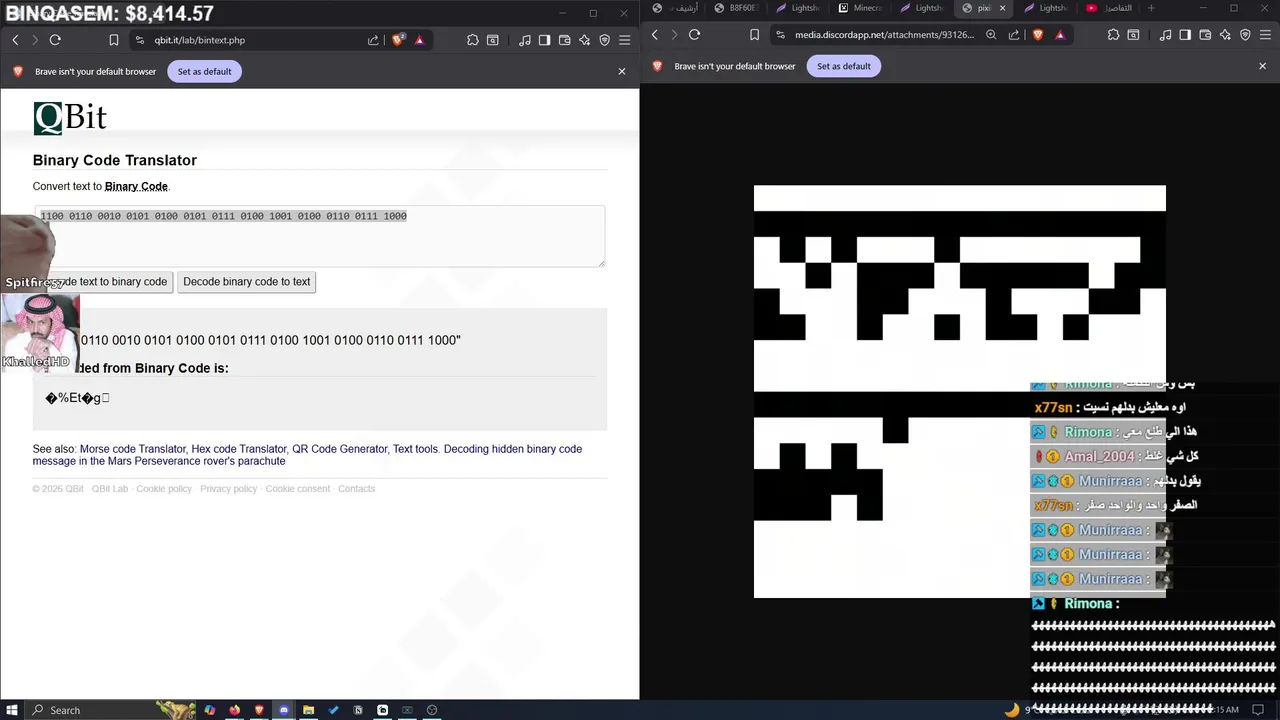Bookmark the qbit.it page
Viewport: 1280px width, 720px height.
pyautogui.click(x=114, y=40)
